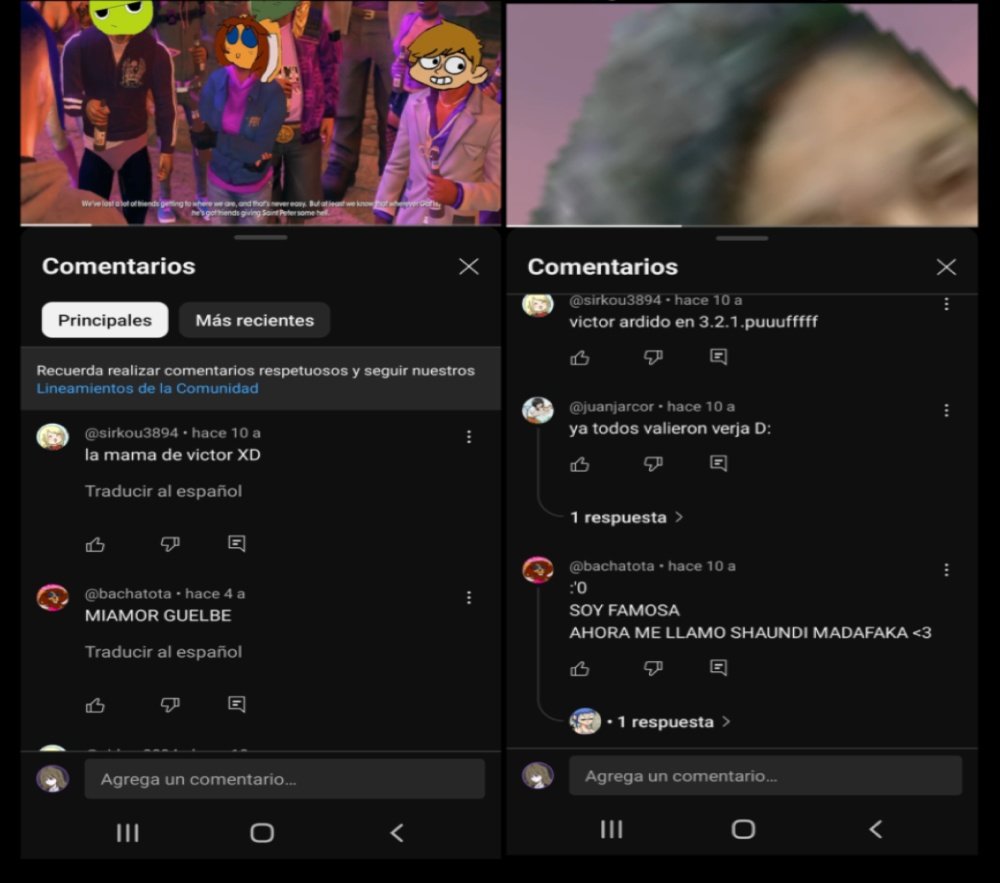Viewport: 1000px width, 883px height.
Task: Tap Android recent apps button on left phone
Action: point(128,833)
